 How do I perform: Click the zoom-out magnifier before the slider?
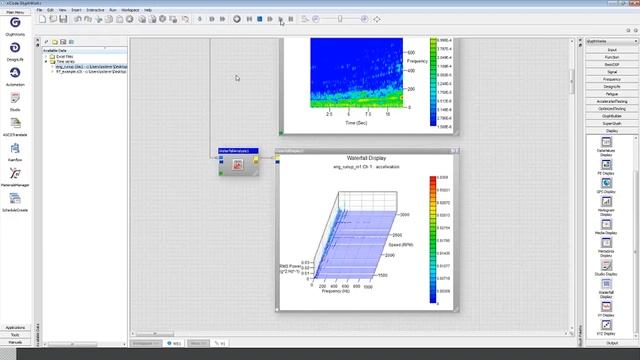[316, 19]
